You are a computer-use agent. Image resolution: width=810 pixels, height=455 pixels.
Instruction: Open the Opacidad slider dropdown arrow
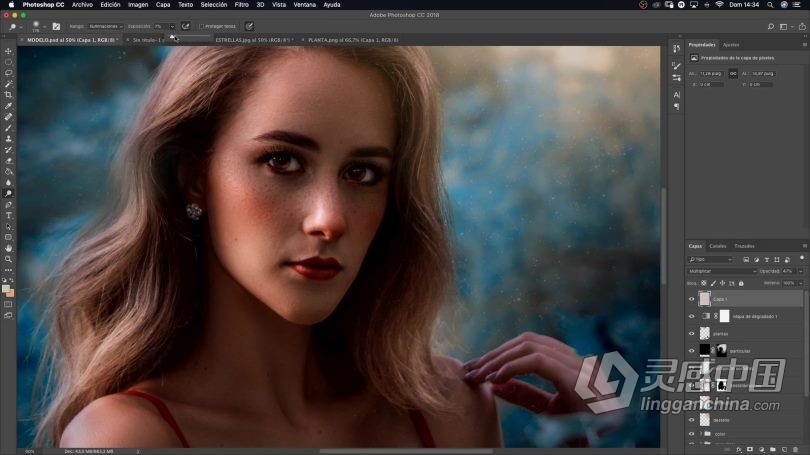801,271
